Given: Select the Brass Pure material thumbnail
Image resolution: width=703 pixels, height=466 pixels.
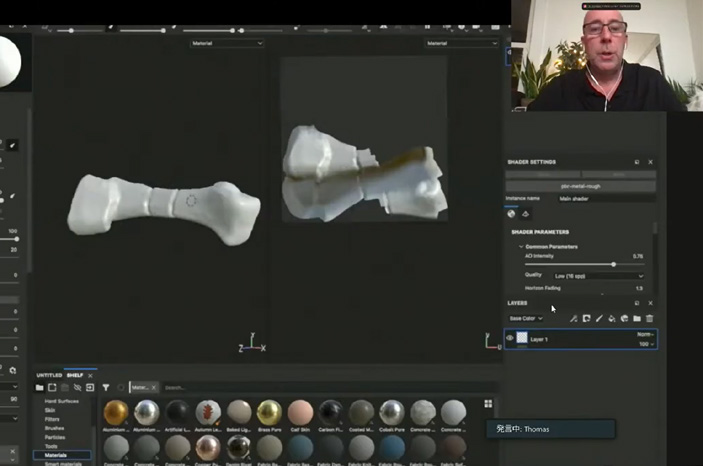Looking at the screenshot, I should pyautogui.click(x=268, y=412).
